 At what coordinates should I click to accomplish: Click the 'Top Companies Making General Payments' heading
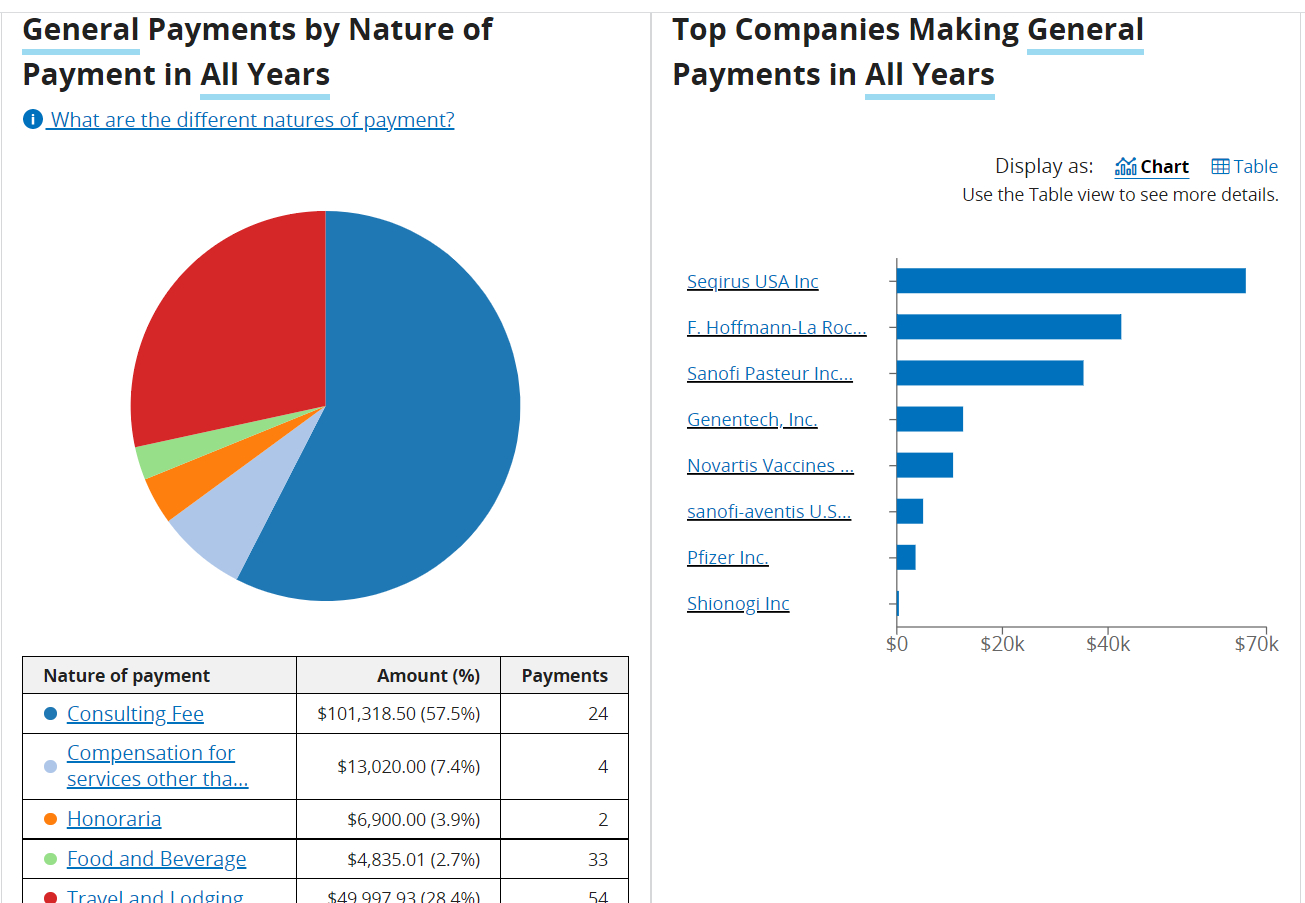[x=908, y=52]
